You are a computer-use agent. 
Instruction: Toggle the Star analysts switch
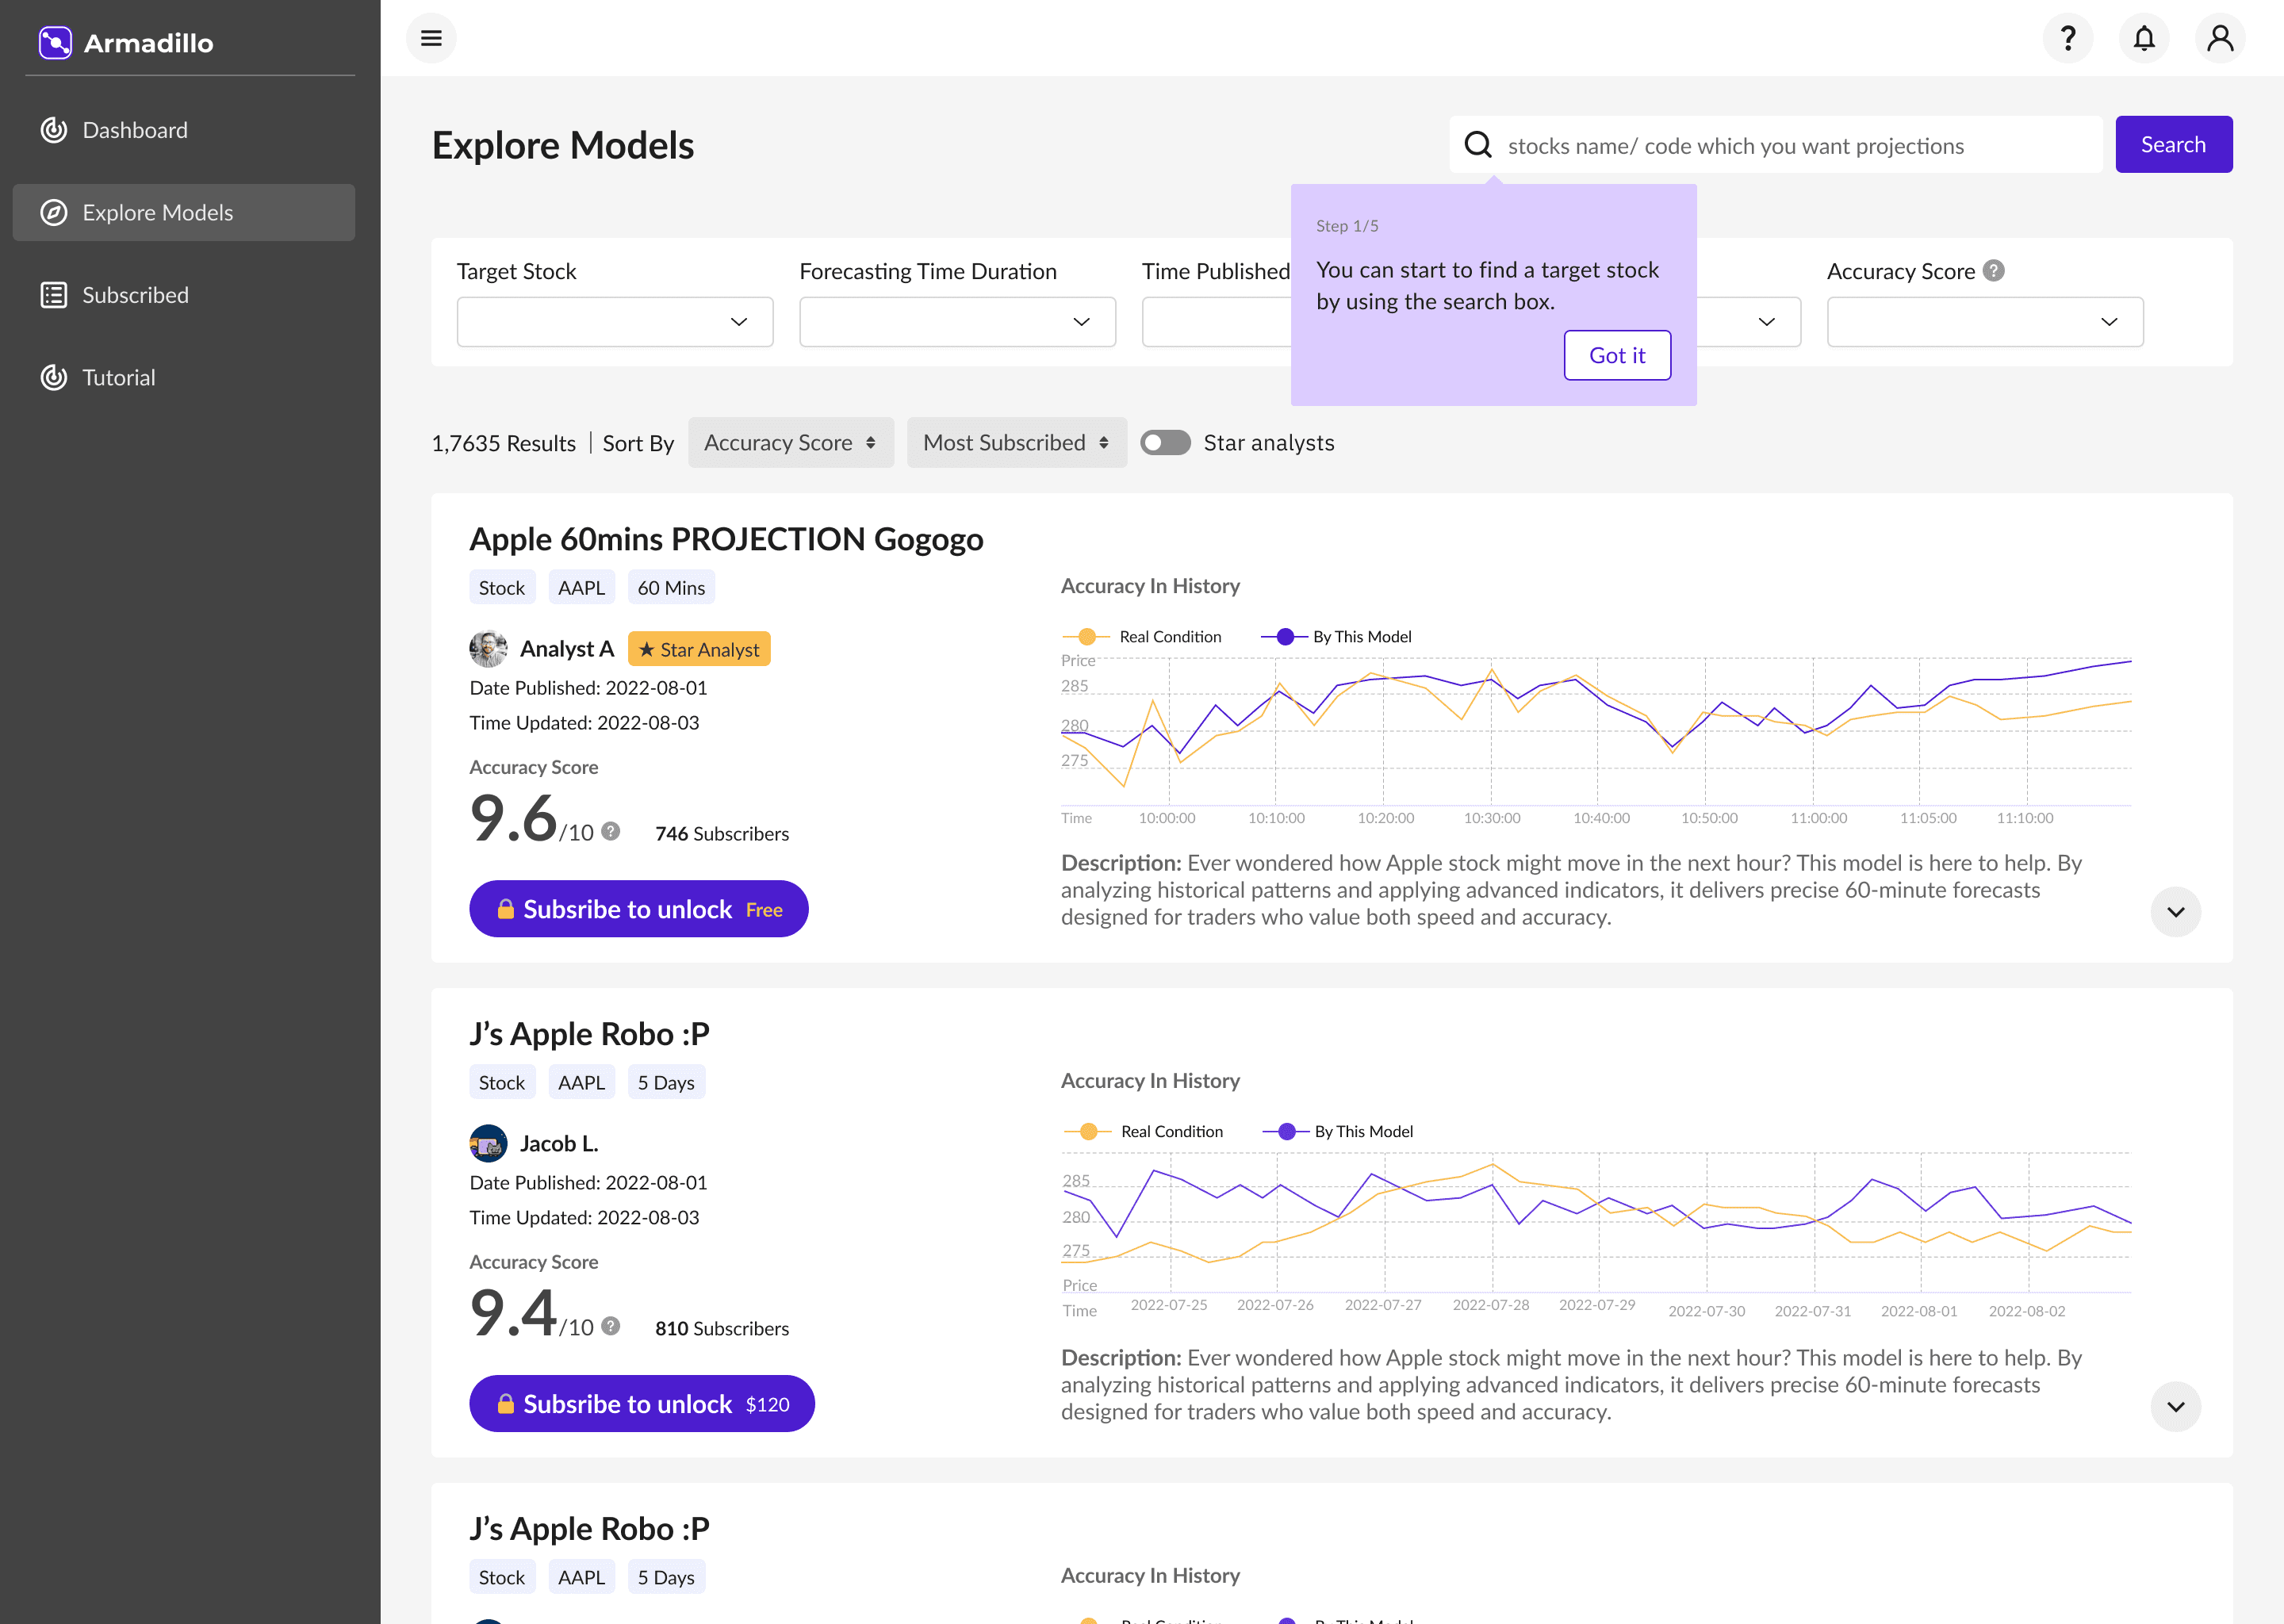[1166, 443]
